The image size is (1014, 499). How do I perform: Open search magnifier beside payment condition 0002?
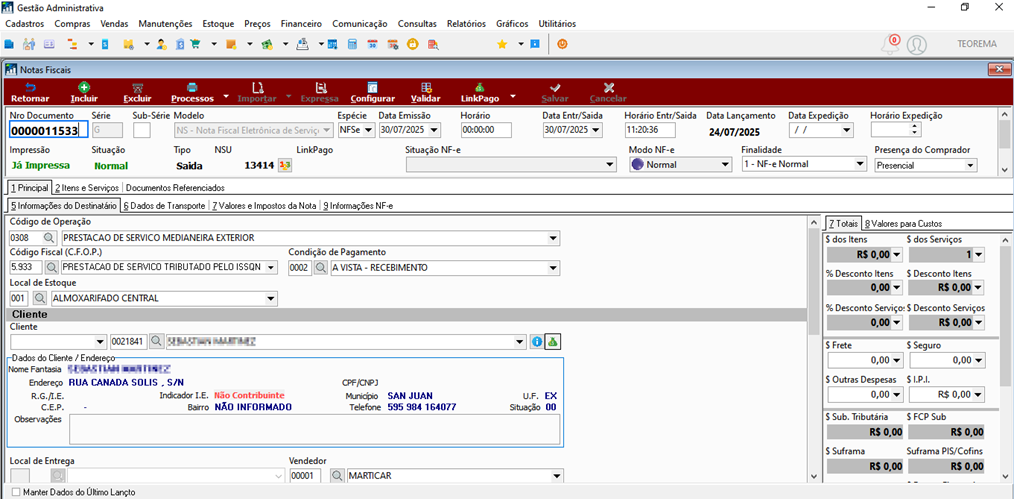pyautogui.click(x=321, y=267)
